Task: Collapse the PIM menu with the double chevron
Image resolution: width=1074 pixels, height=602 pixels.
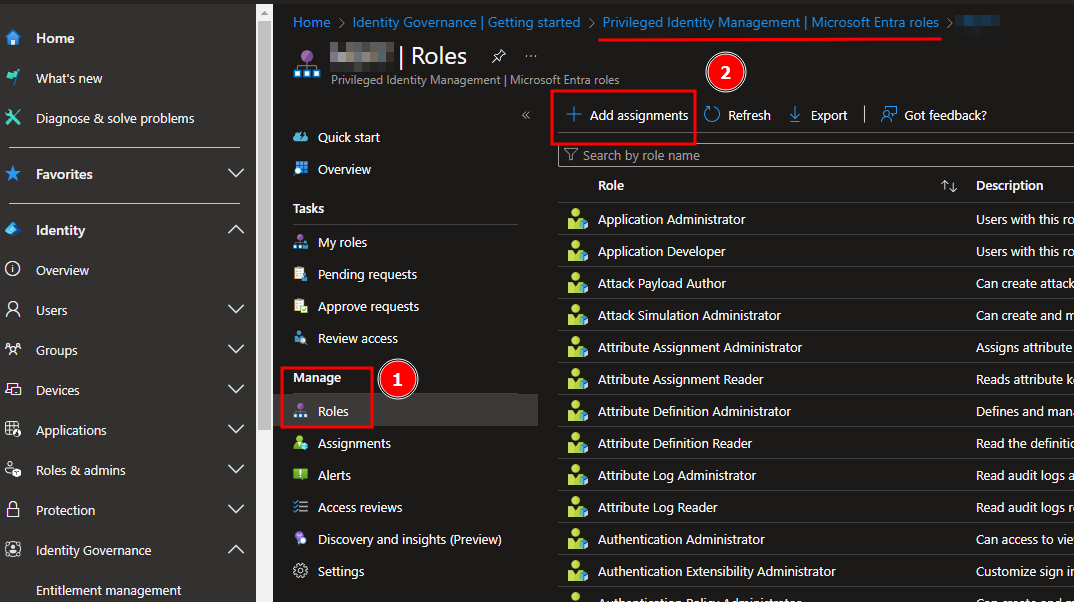Action: click(x=525, y=115)
